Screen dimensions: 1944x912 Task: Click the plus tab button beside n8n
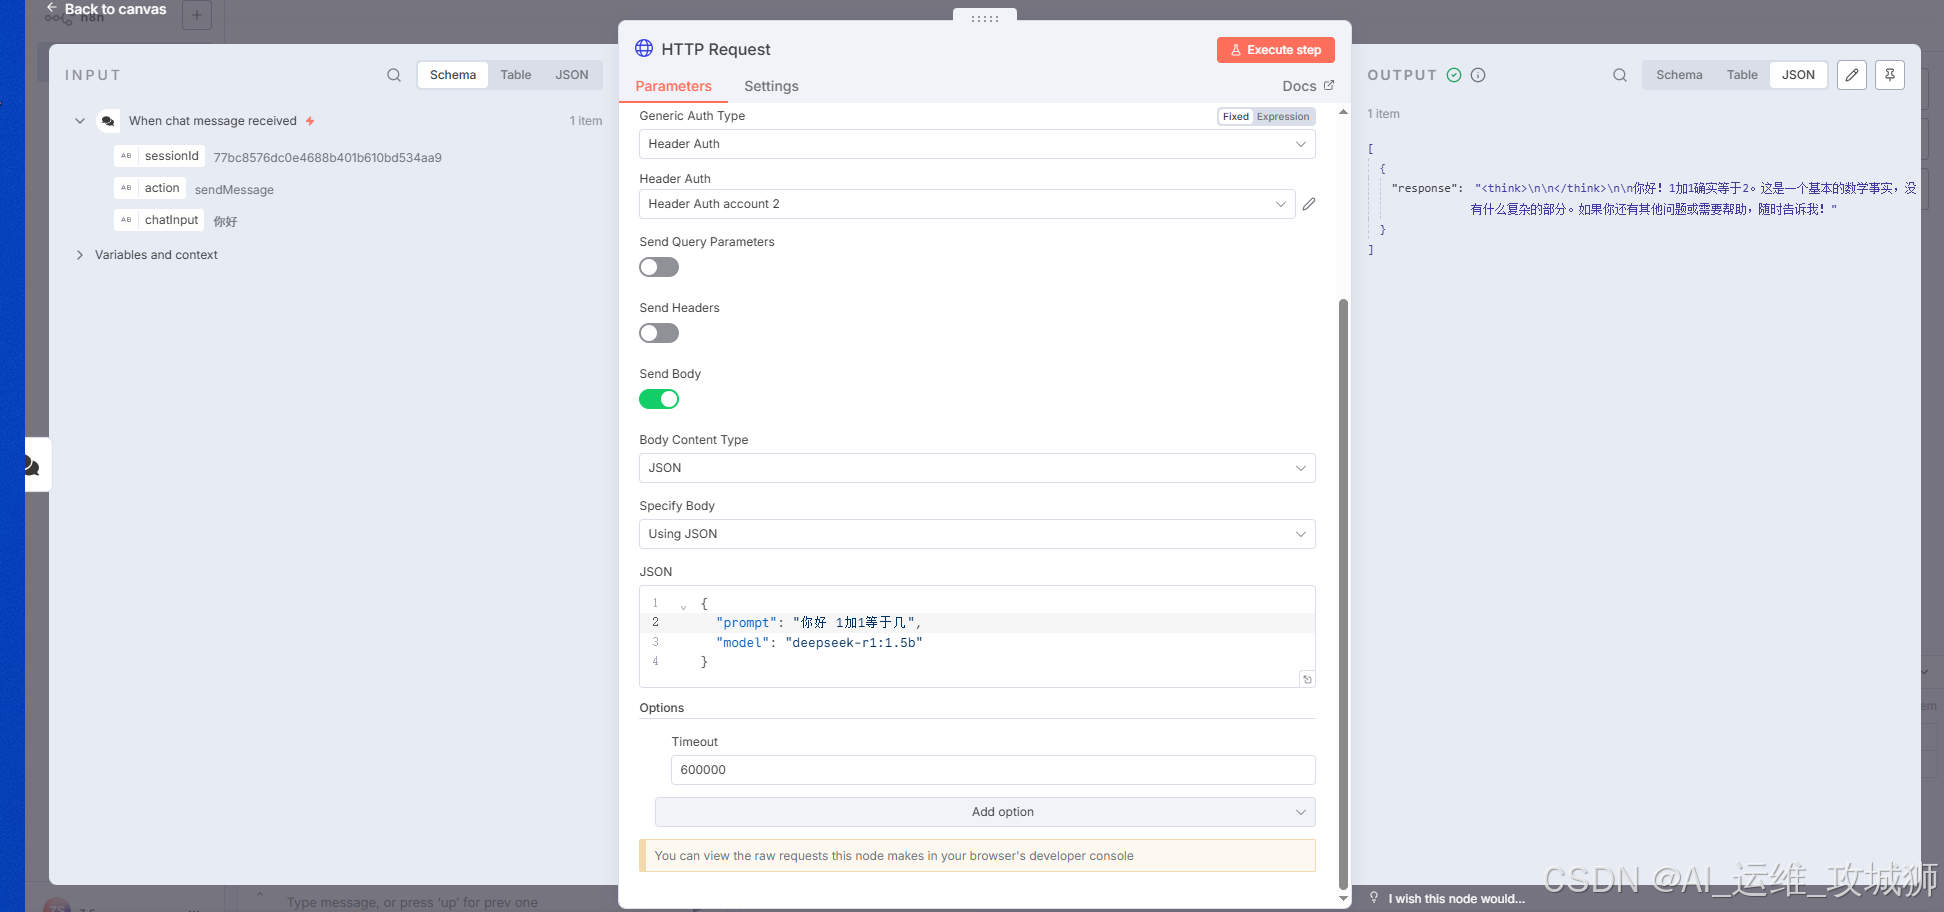click(x=197, y=15)
